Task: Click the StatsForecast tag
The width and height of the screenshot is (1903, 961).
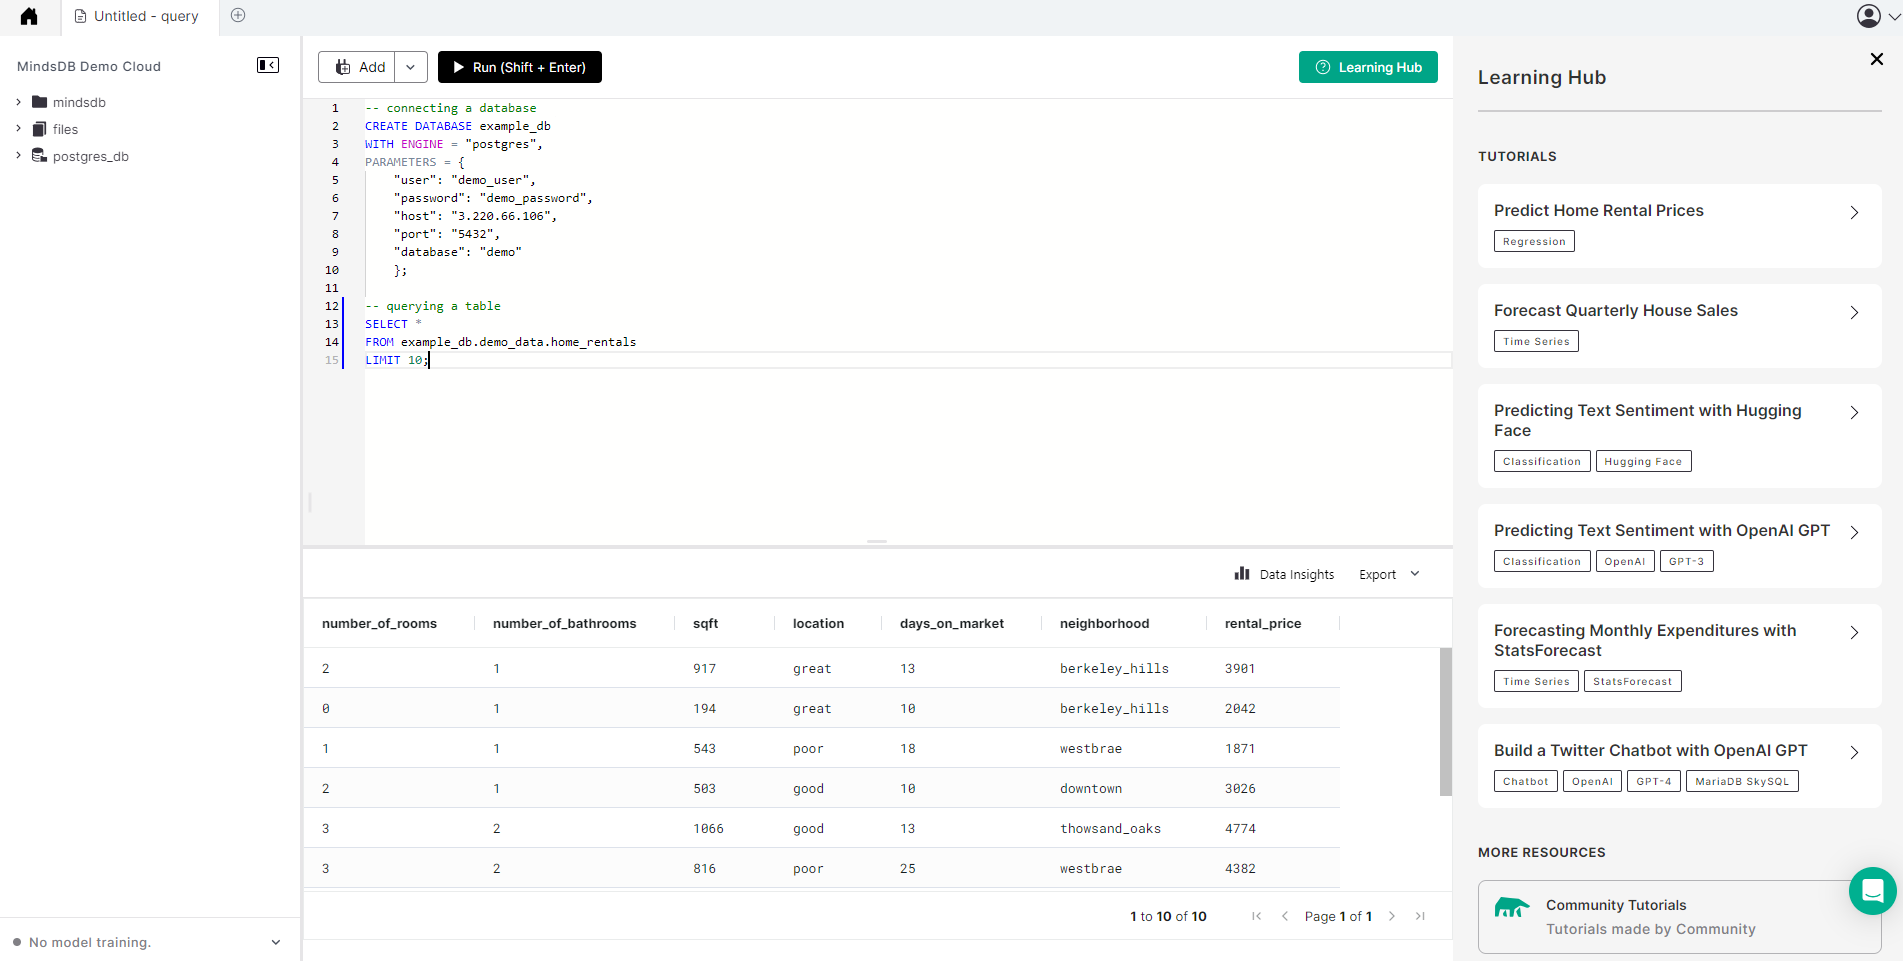Action: coord(1632,681)
